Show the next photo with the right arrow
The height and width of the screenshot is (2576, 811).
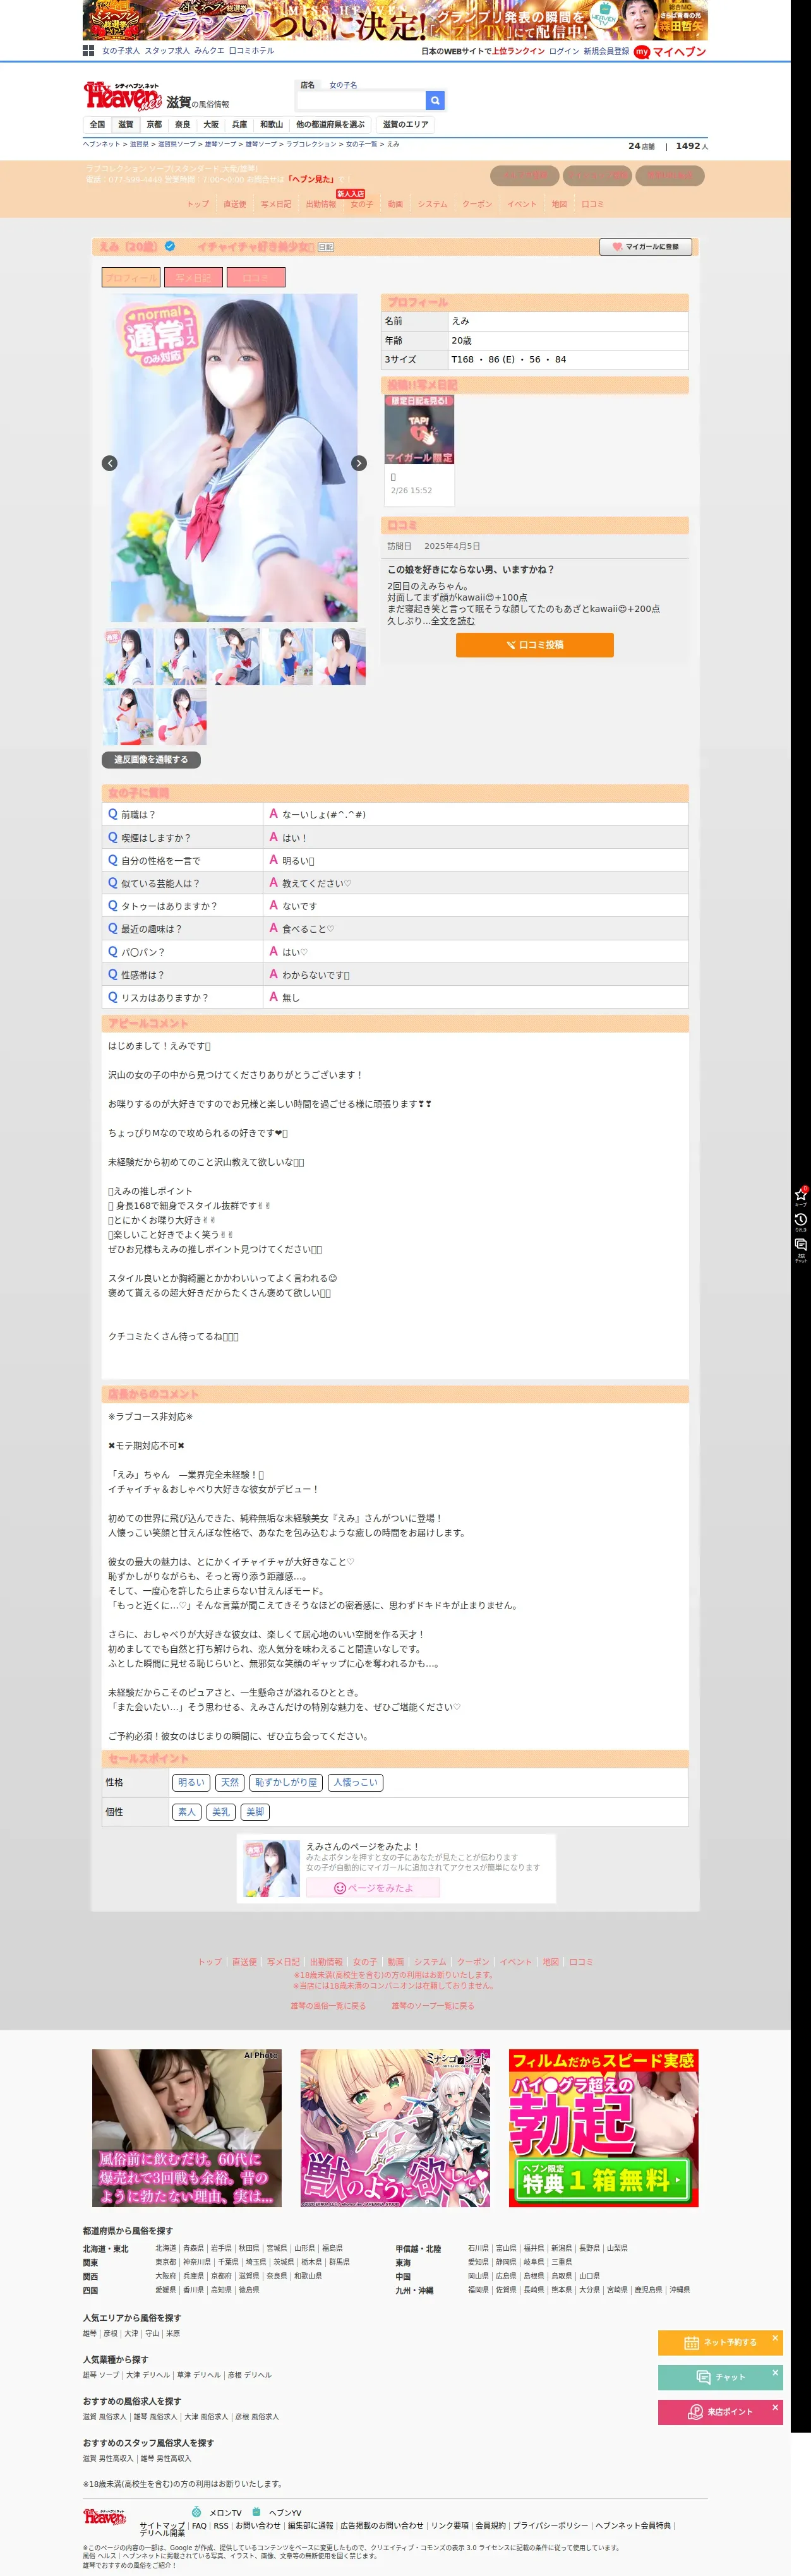click(359, 463)
